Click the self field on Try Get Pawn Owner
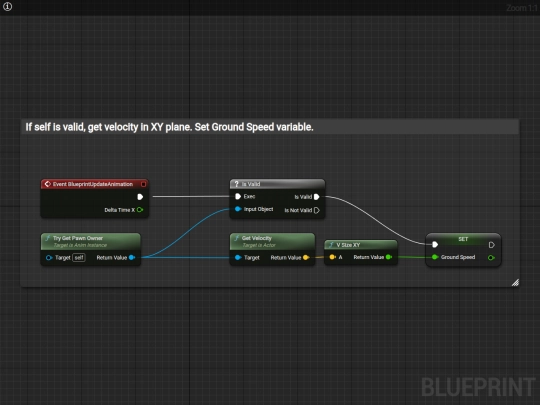Image resolution: width=540 pixels, height=405 pixels. point(79,258)
